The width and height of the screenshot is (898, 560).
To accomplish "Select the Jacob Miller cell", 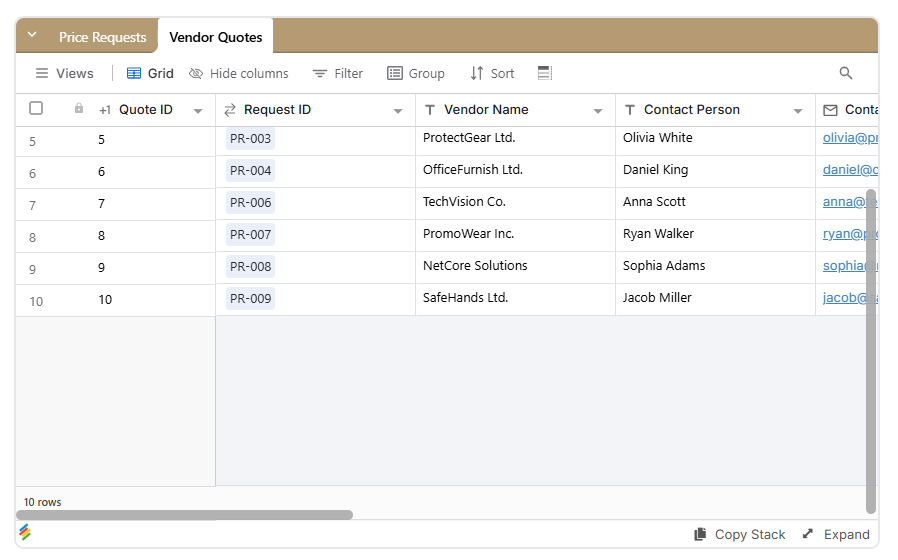I will [715, 299].
